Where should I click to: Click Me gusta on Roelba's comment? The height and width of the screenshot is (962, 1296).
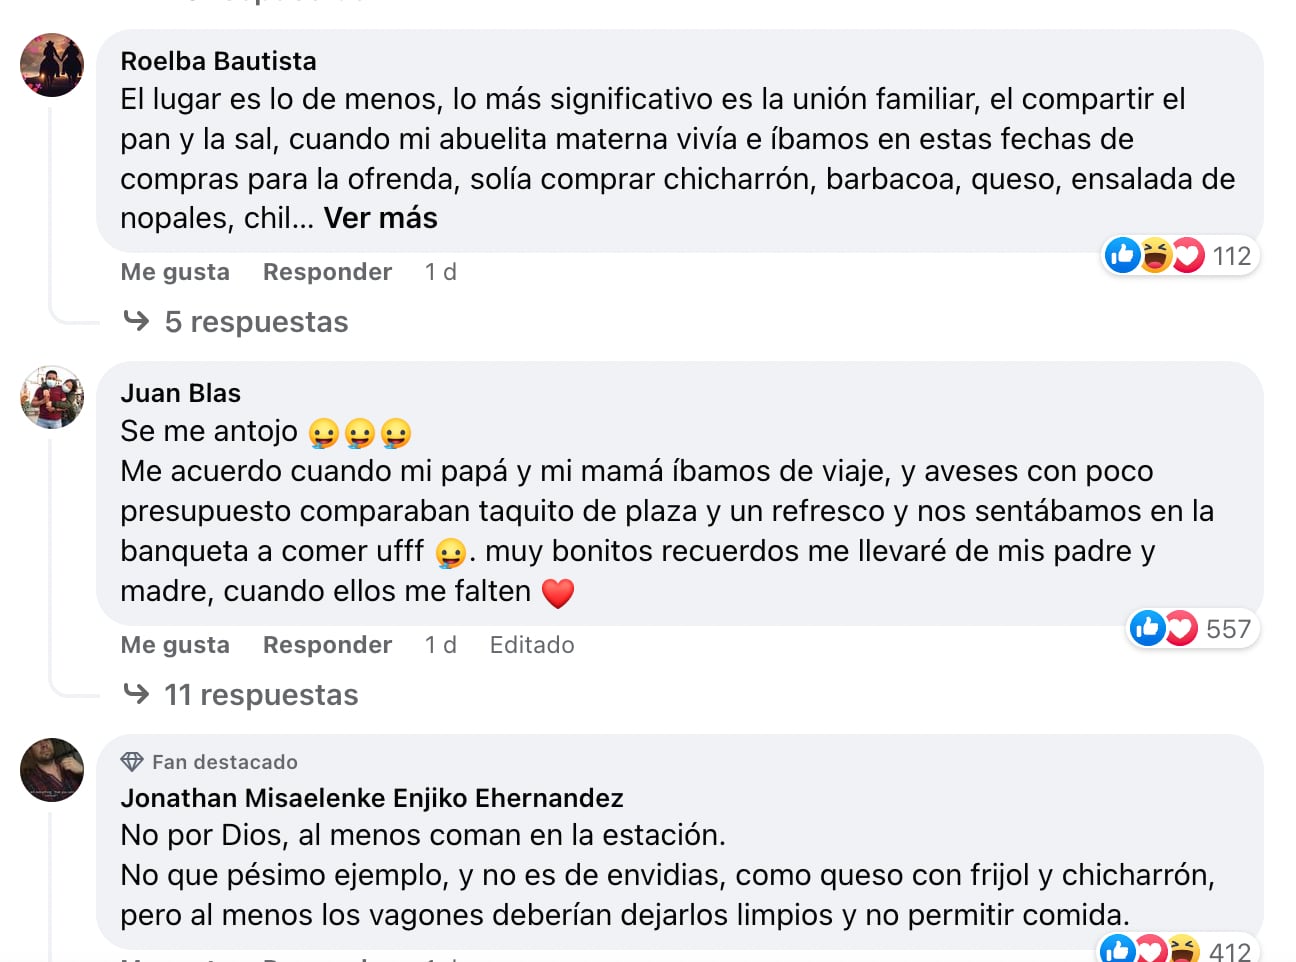click(175, 271)
